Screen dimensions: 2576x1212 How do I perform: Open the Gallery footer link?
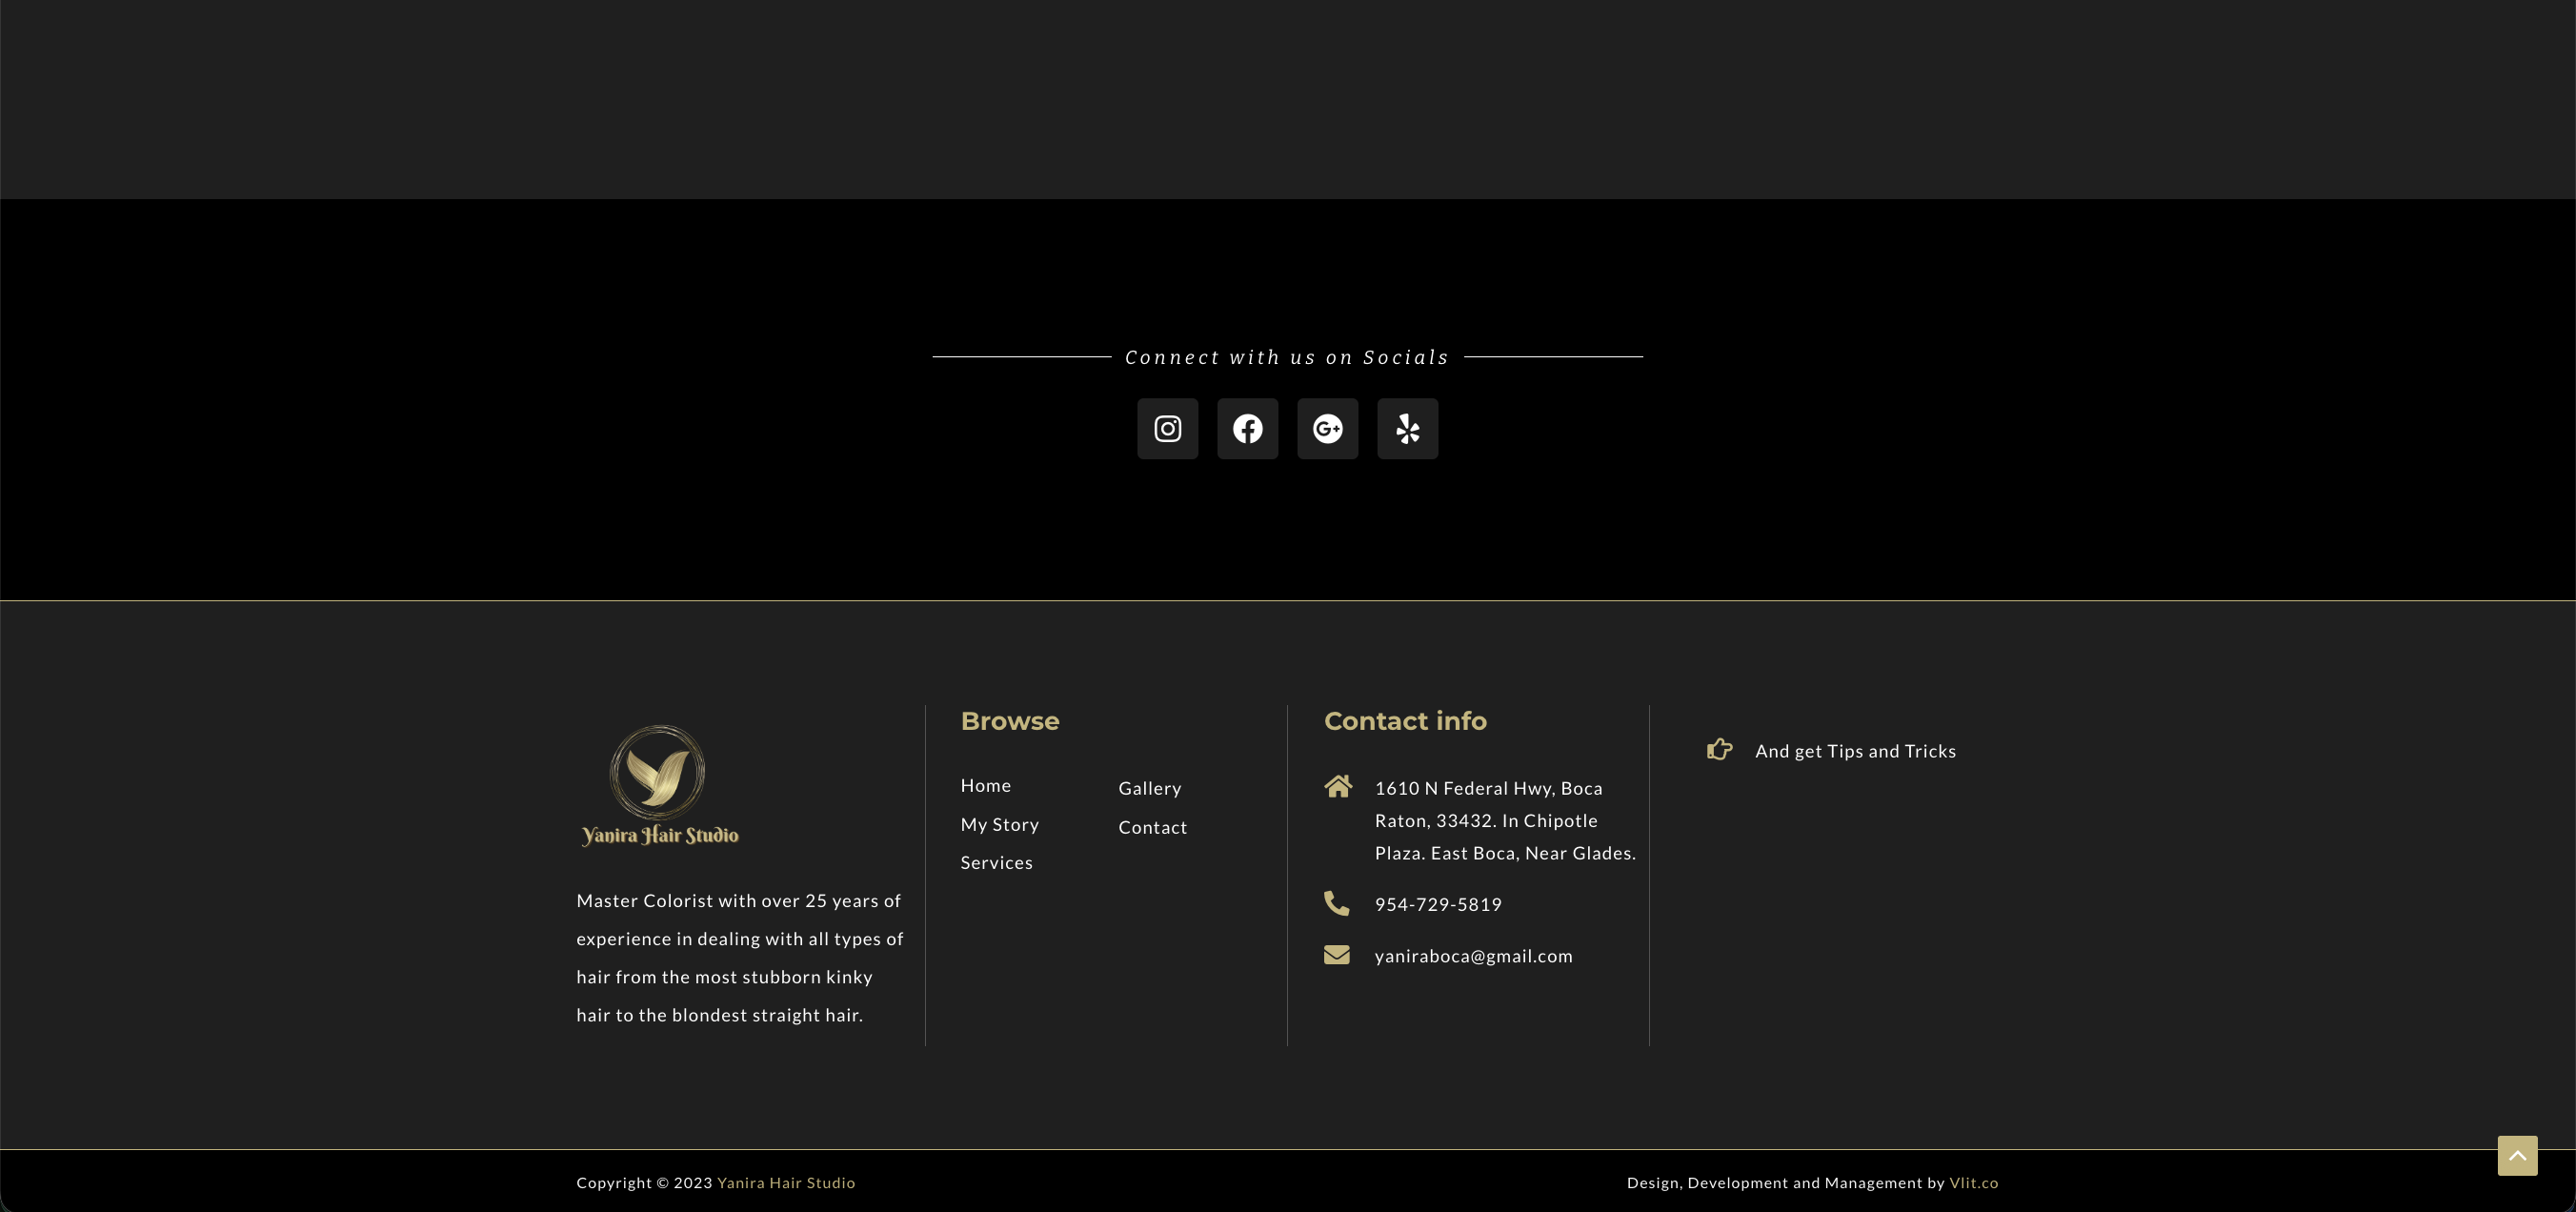1149,789
